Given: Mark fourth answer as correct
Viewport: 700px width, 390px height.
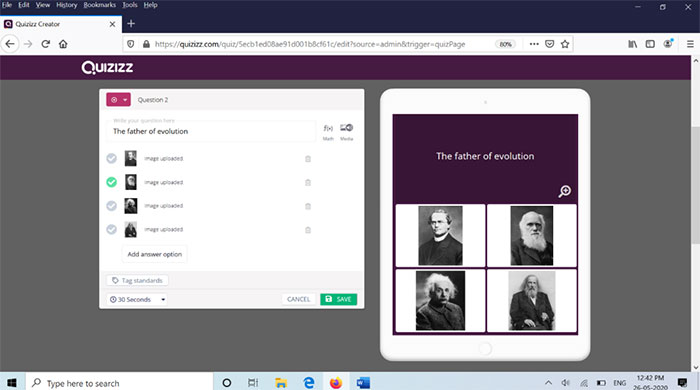Looking at the screenshot, I should pyautogui.click(x=112, y=229).
